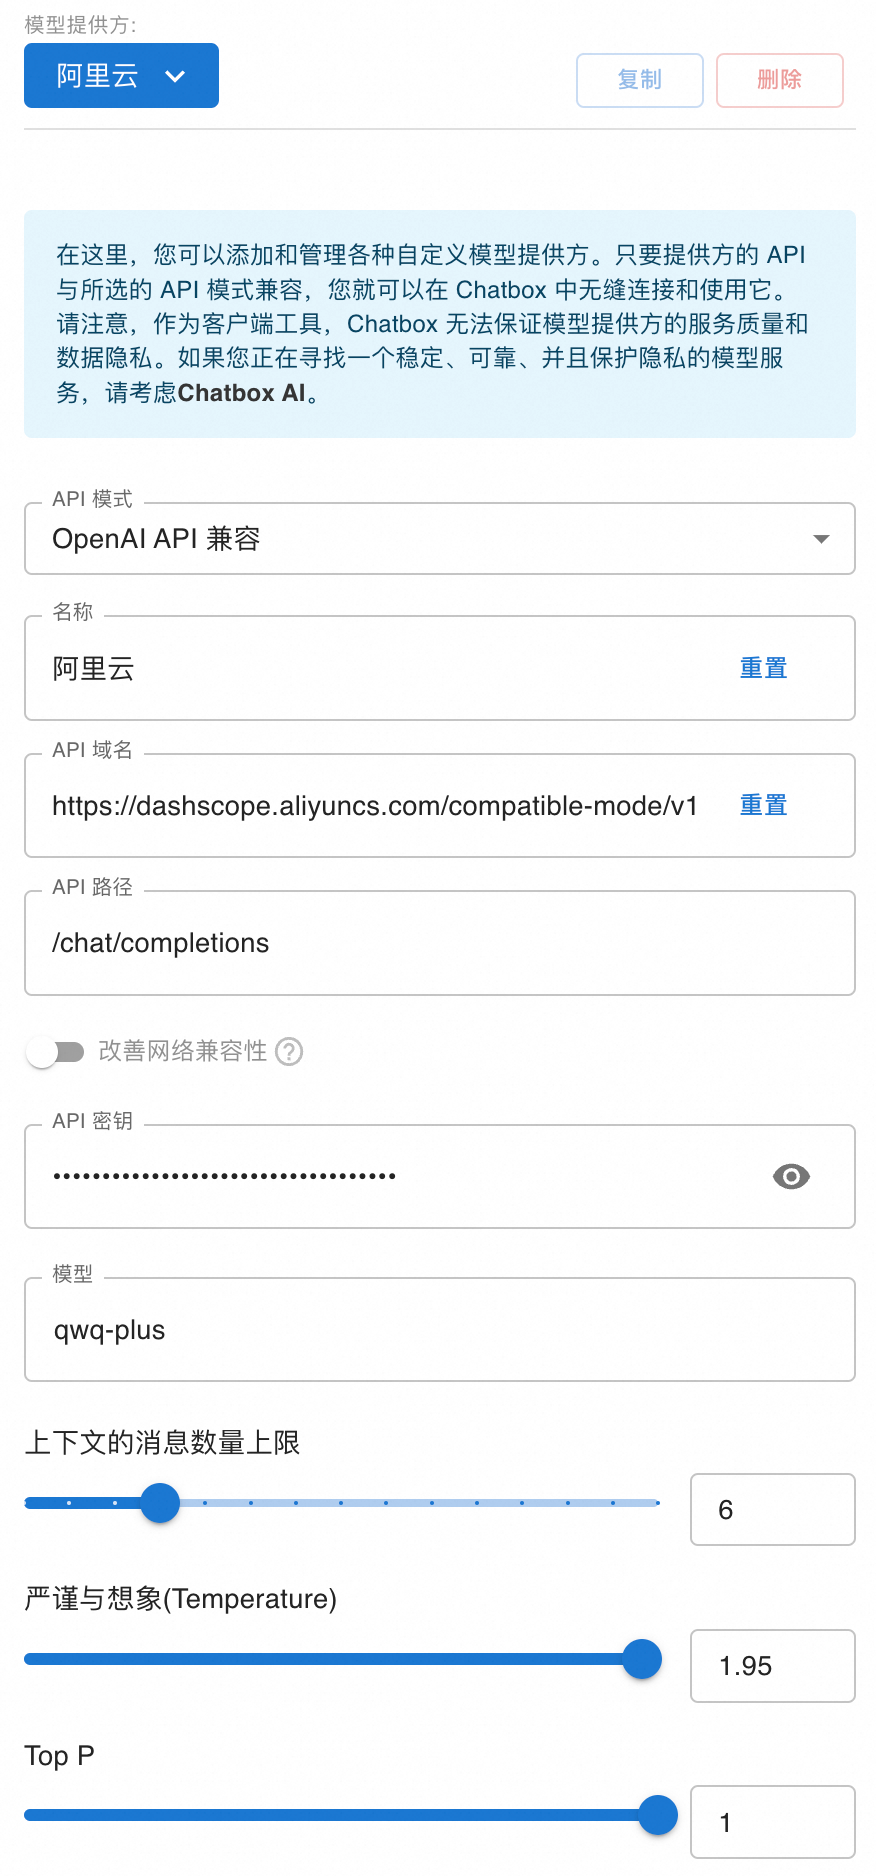Open the 模型提供方 selector showing 阿里云
The image size is (876, 1876).
[x=120, y=75]
